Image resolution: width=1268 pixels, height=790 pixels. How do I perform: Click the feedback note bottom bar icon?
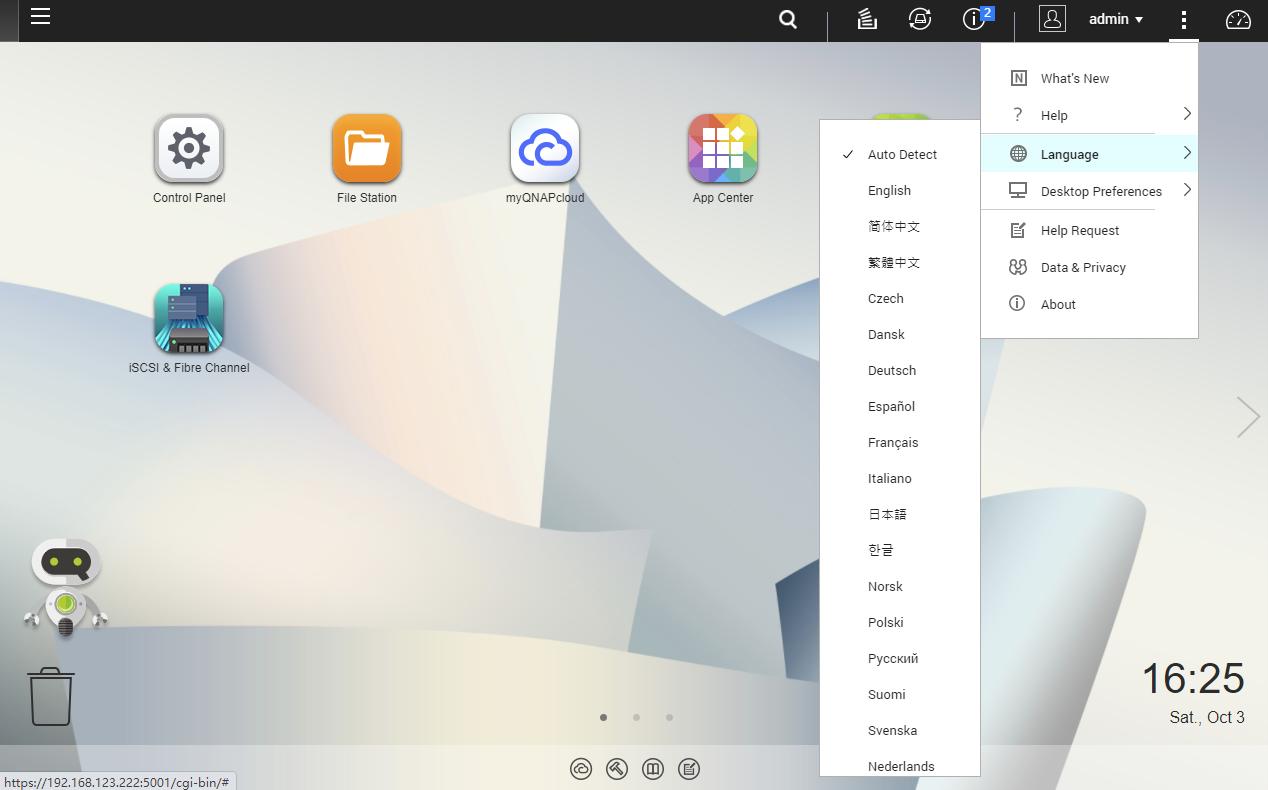click(689, 769)
